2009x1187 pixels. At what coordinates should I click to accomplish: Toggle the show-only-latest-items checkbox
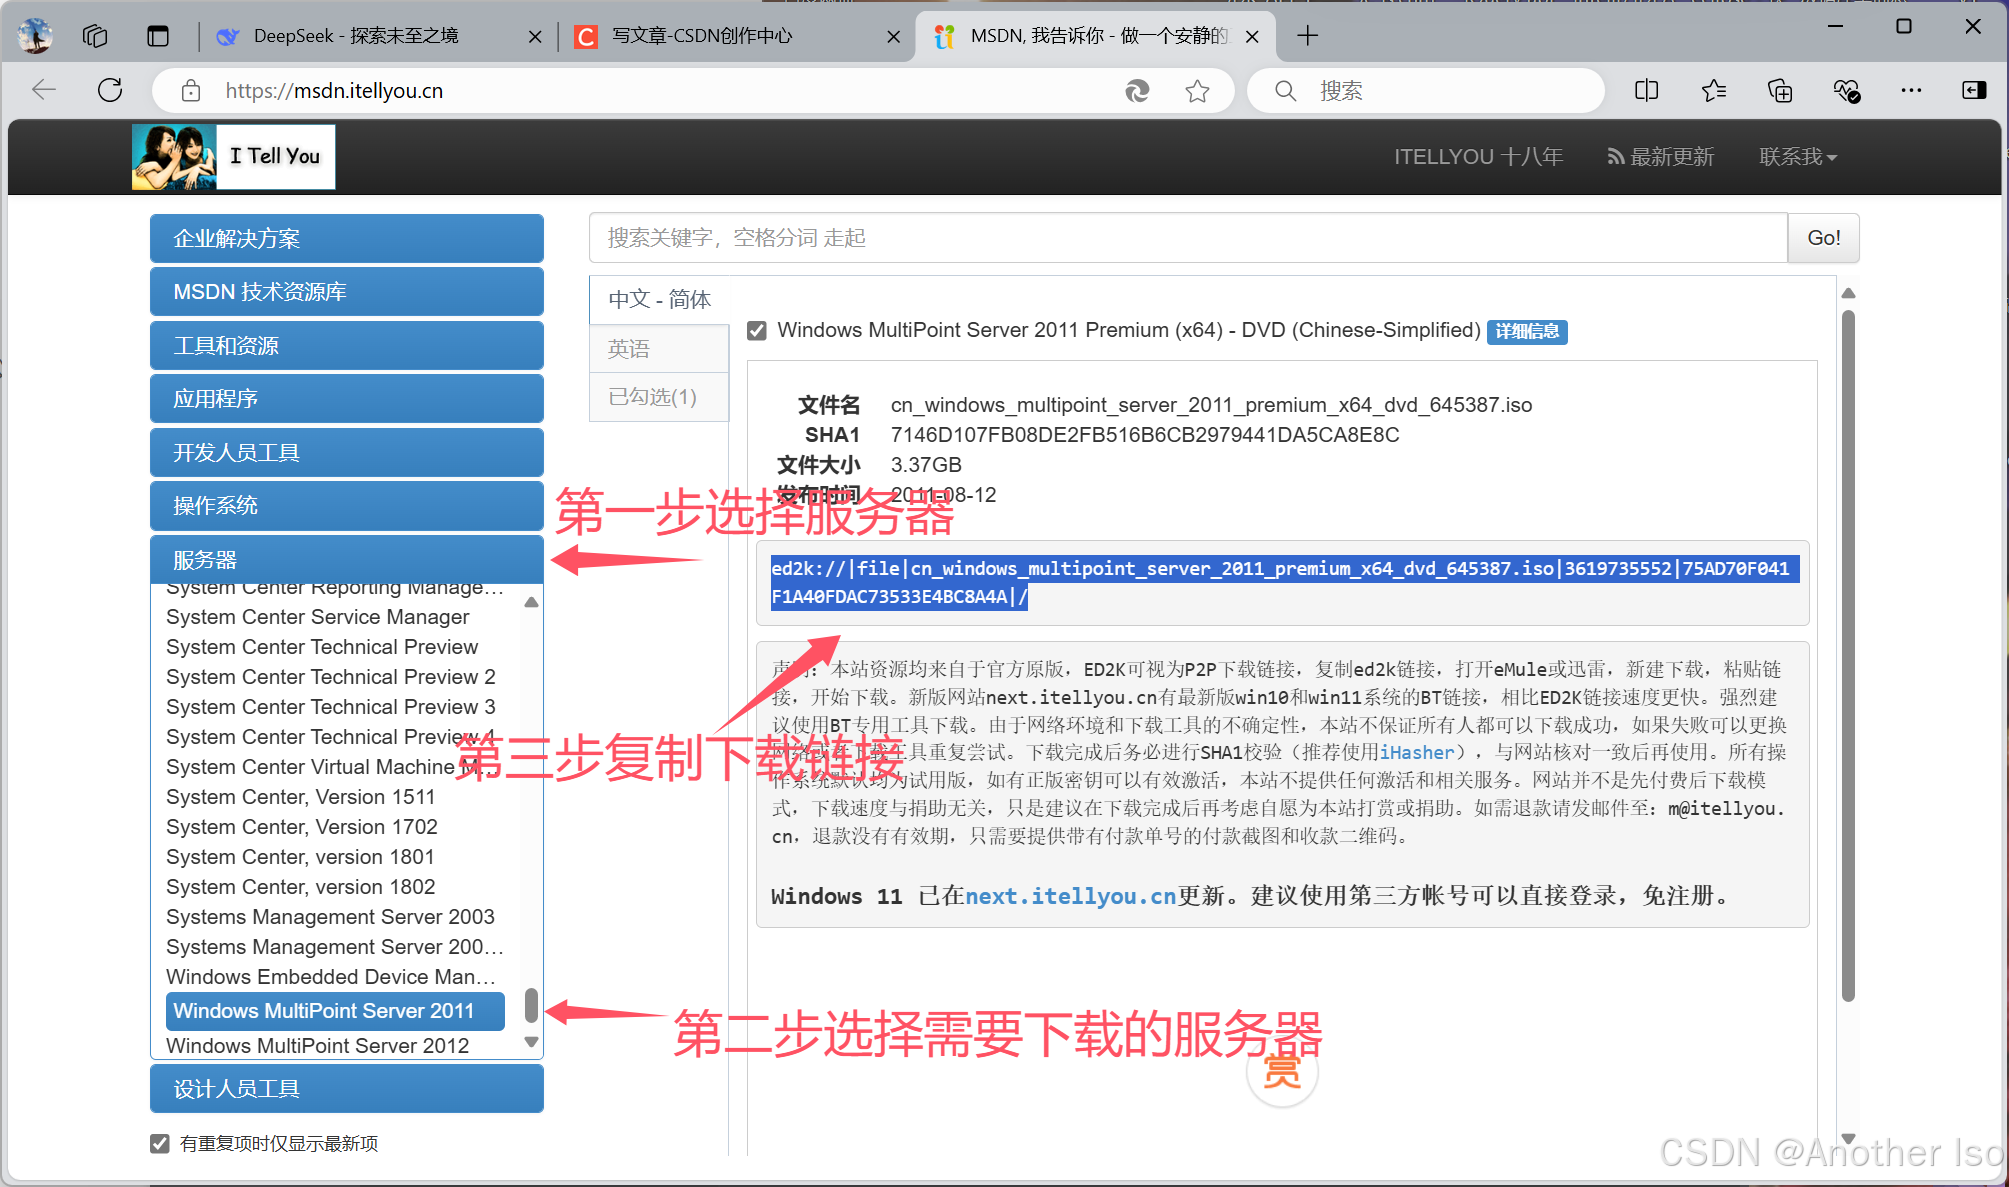(160, 1143)
